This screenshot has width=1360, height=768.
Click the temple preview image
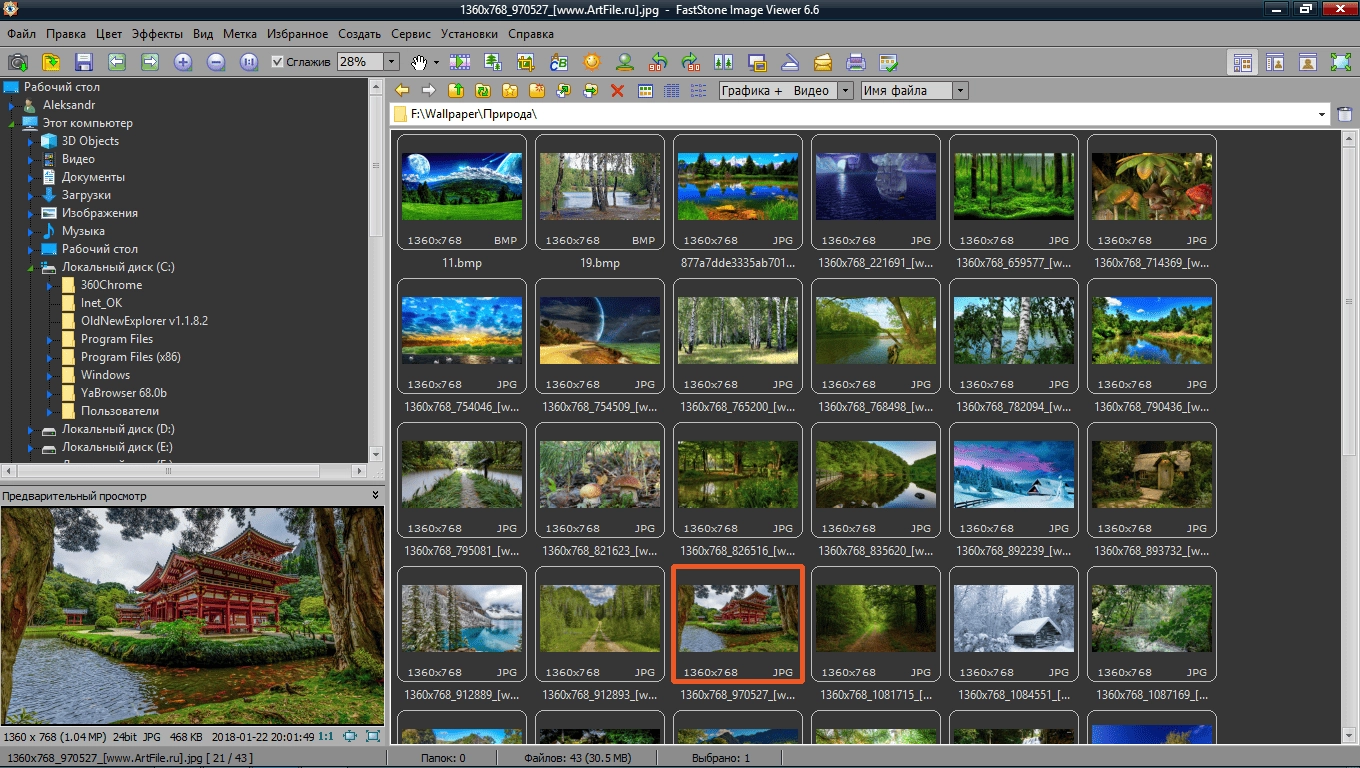[192, 615]
